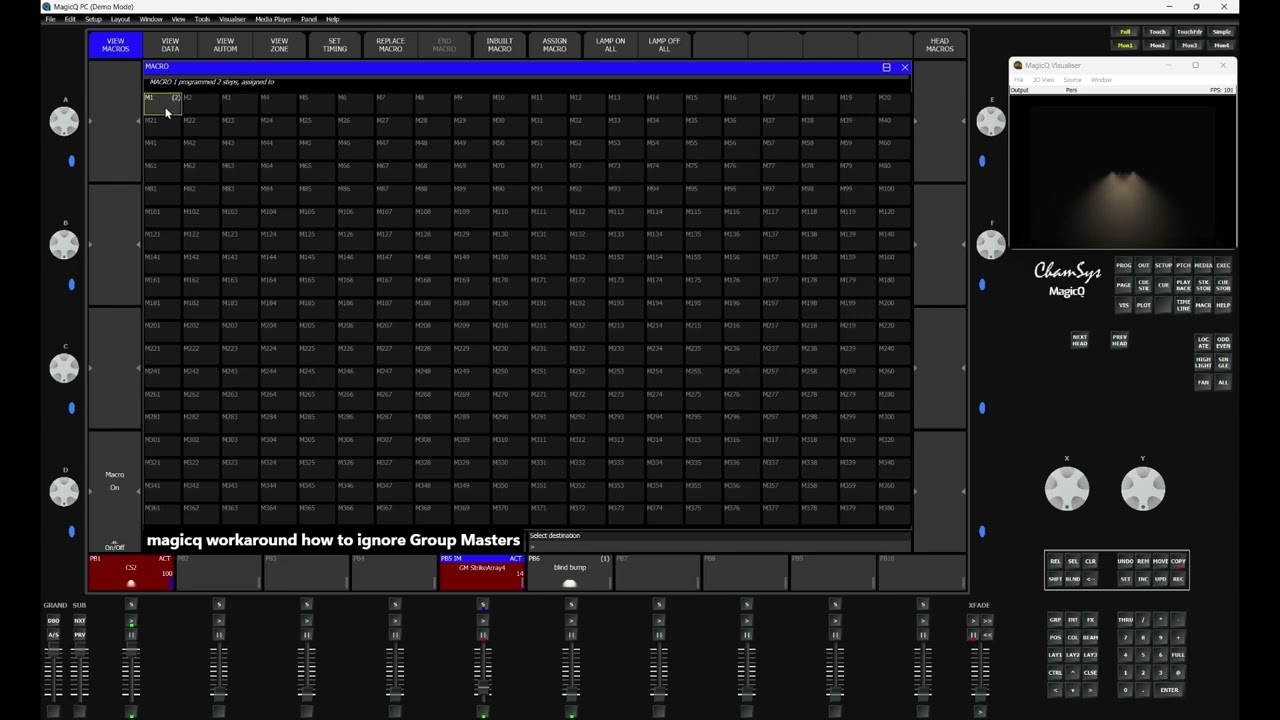
Task: Click the UPD key
Action: tap(1160, 579)
